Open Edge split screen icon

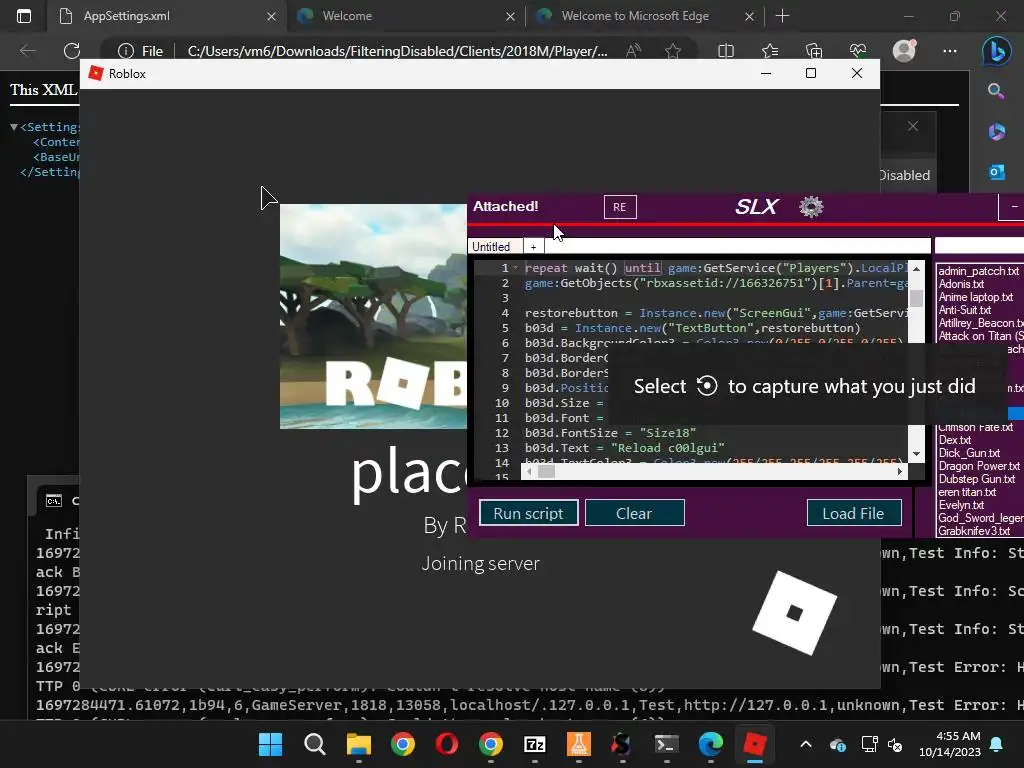(726, 50)
